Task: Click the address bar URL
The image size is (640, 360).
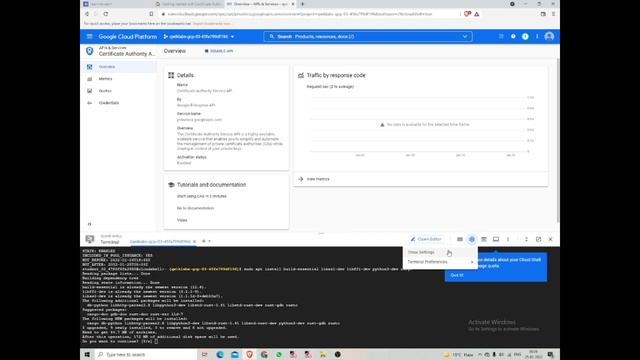Action: coord(300,14)
